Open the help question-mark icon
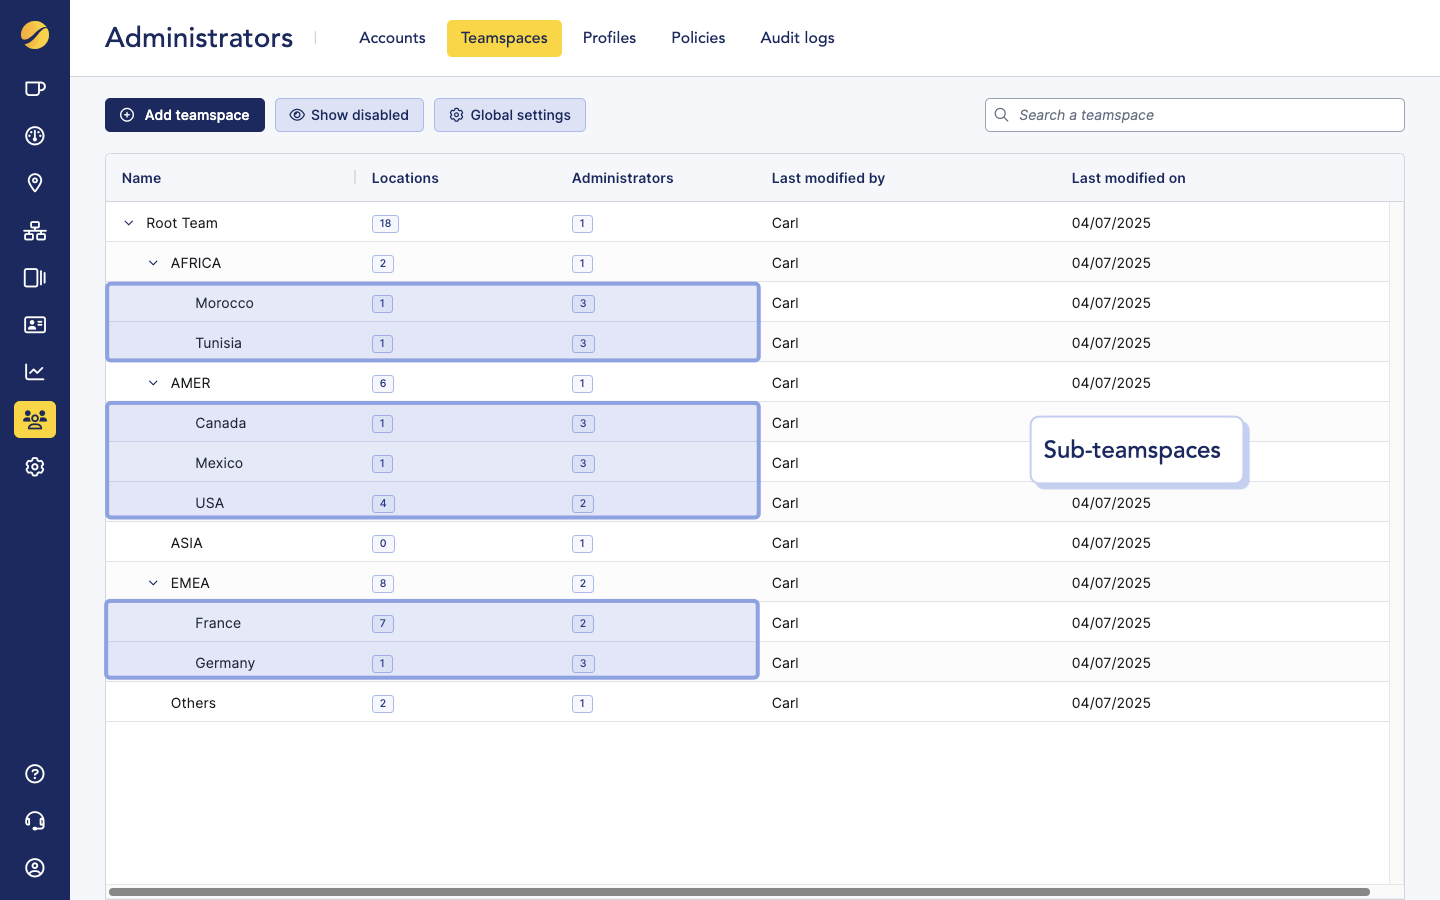 click(x=35, y=773)
